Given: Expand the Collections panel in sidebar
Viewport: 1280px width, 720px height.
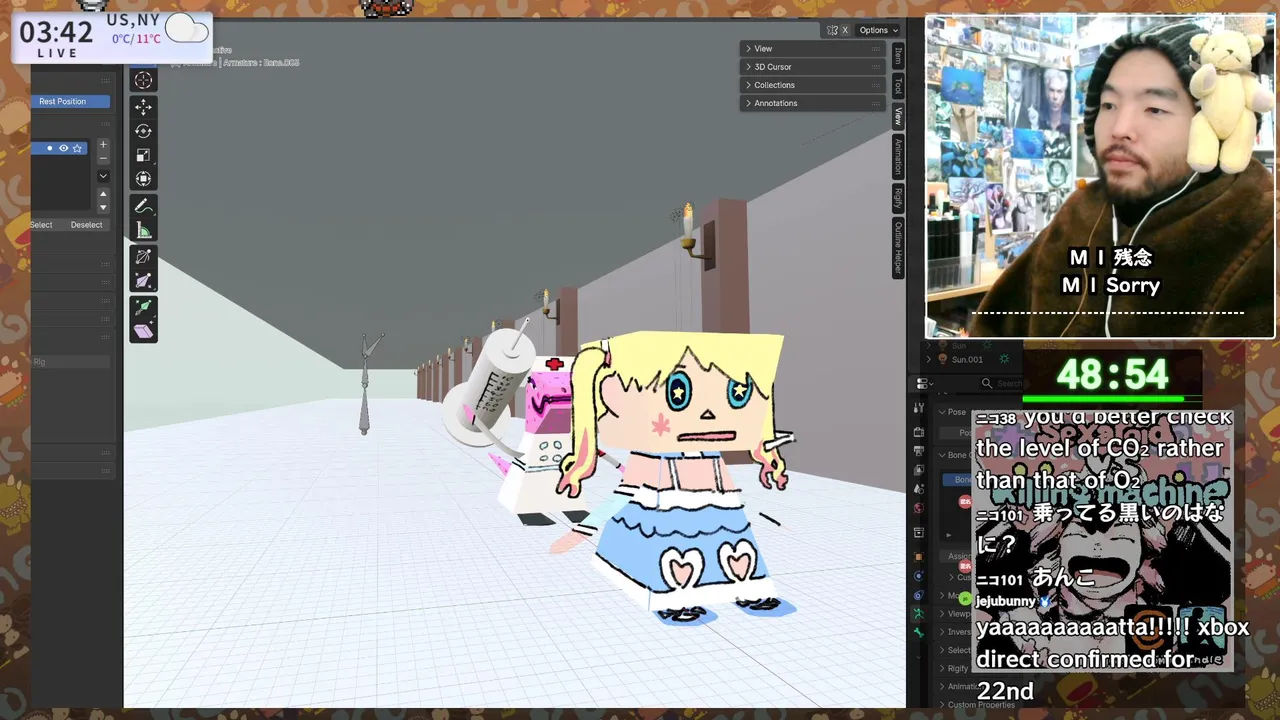Looking at the screenshot, I should (813, 85).
